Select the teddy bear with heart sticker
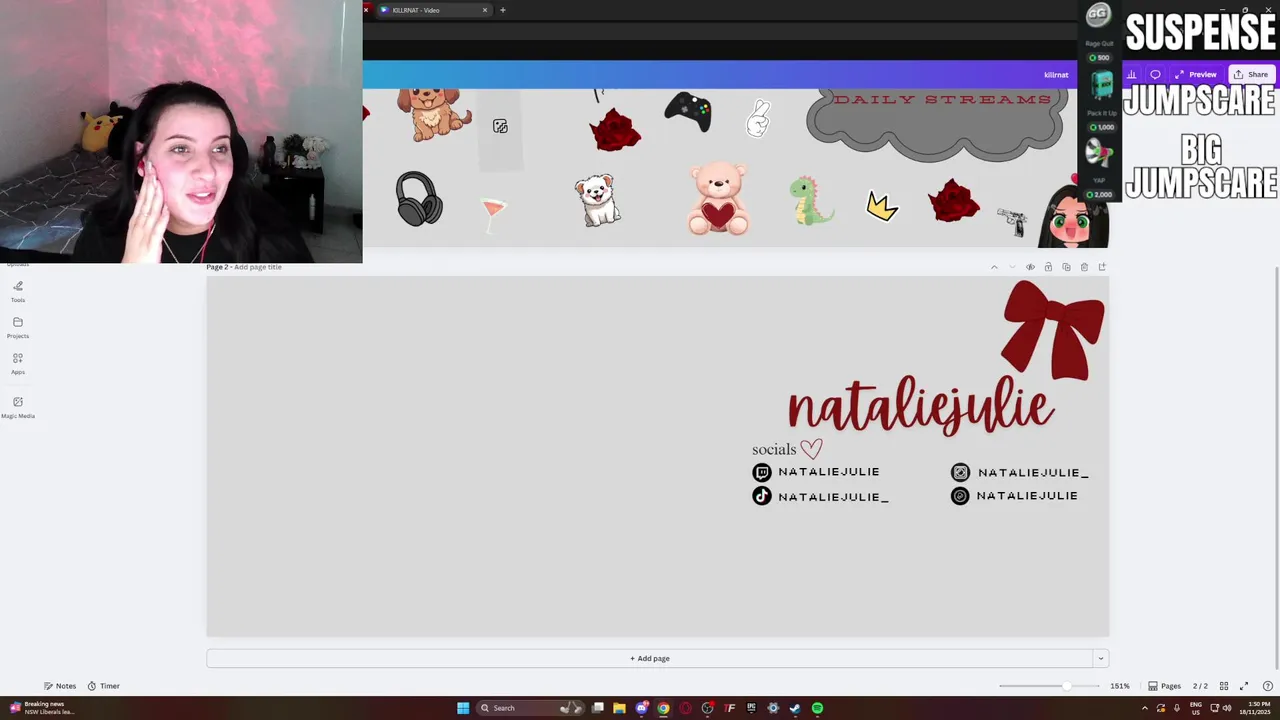1280x720 pixels. coord(719,199)
